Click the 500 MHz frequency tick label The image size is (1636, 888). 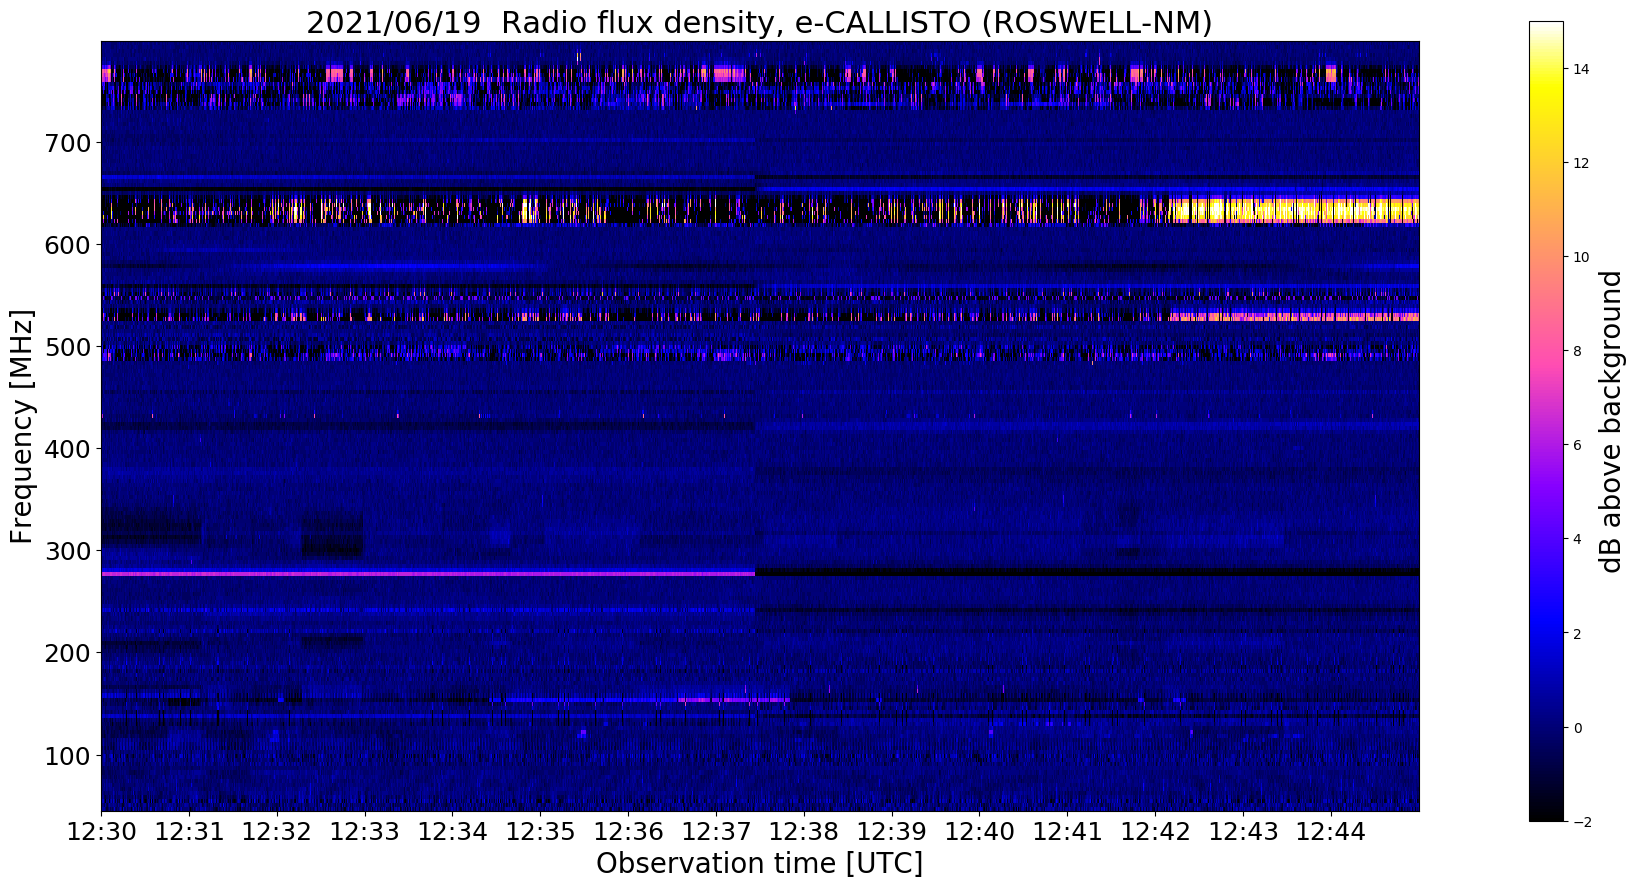(x=69, y=347)
